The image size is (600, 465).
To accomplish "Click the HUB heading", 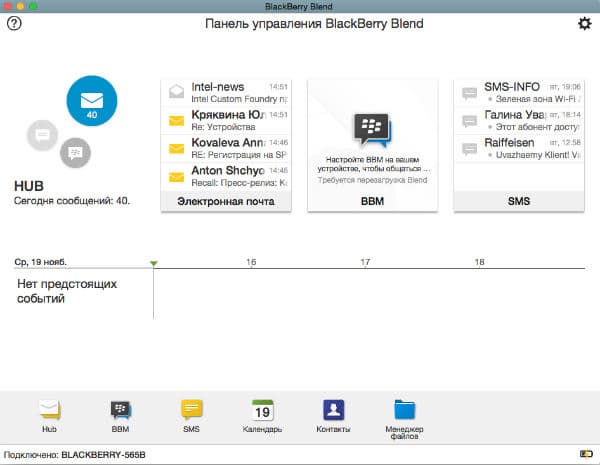I will (29, 186).
